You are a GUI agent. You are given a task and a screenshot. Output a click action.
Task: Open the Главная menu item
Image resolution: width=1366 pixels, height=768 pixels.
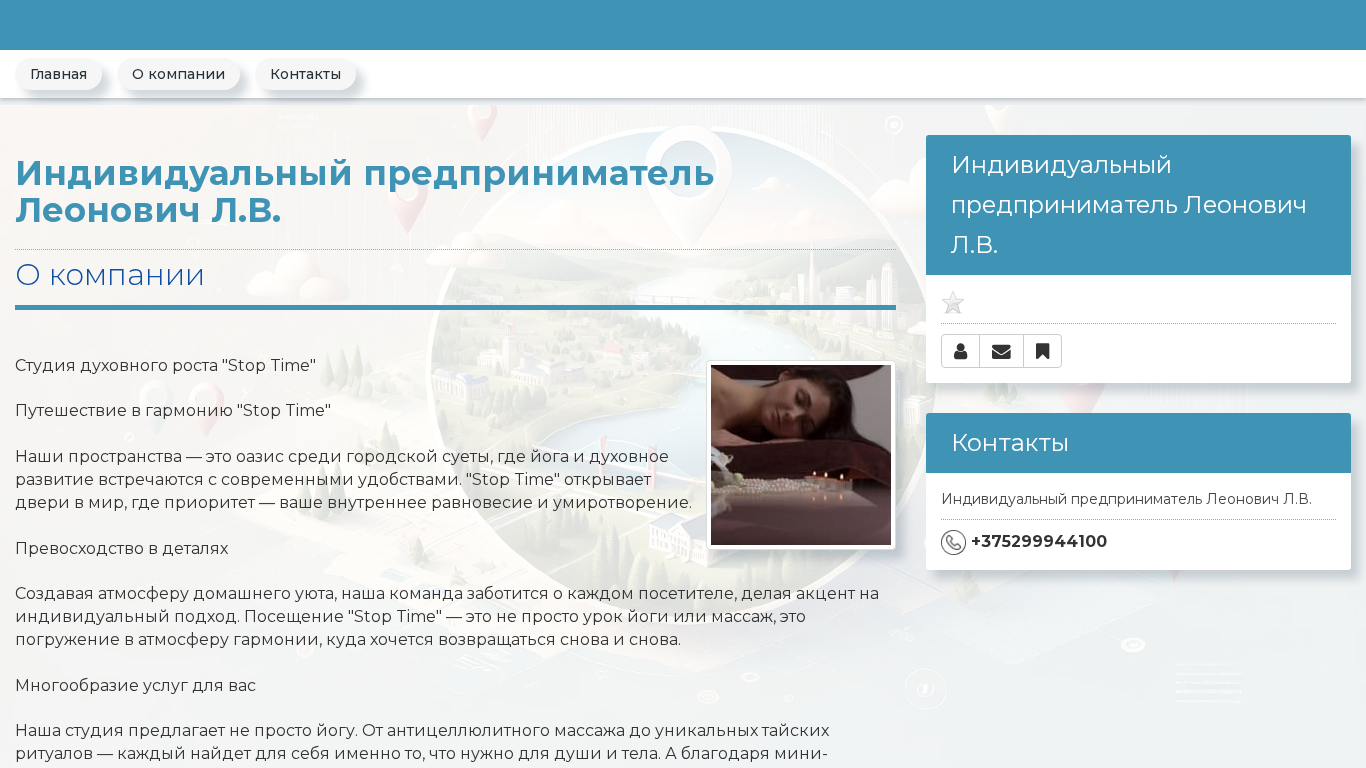pyautogui.click(x=58, y=74)
